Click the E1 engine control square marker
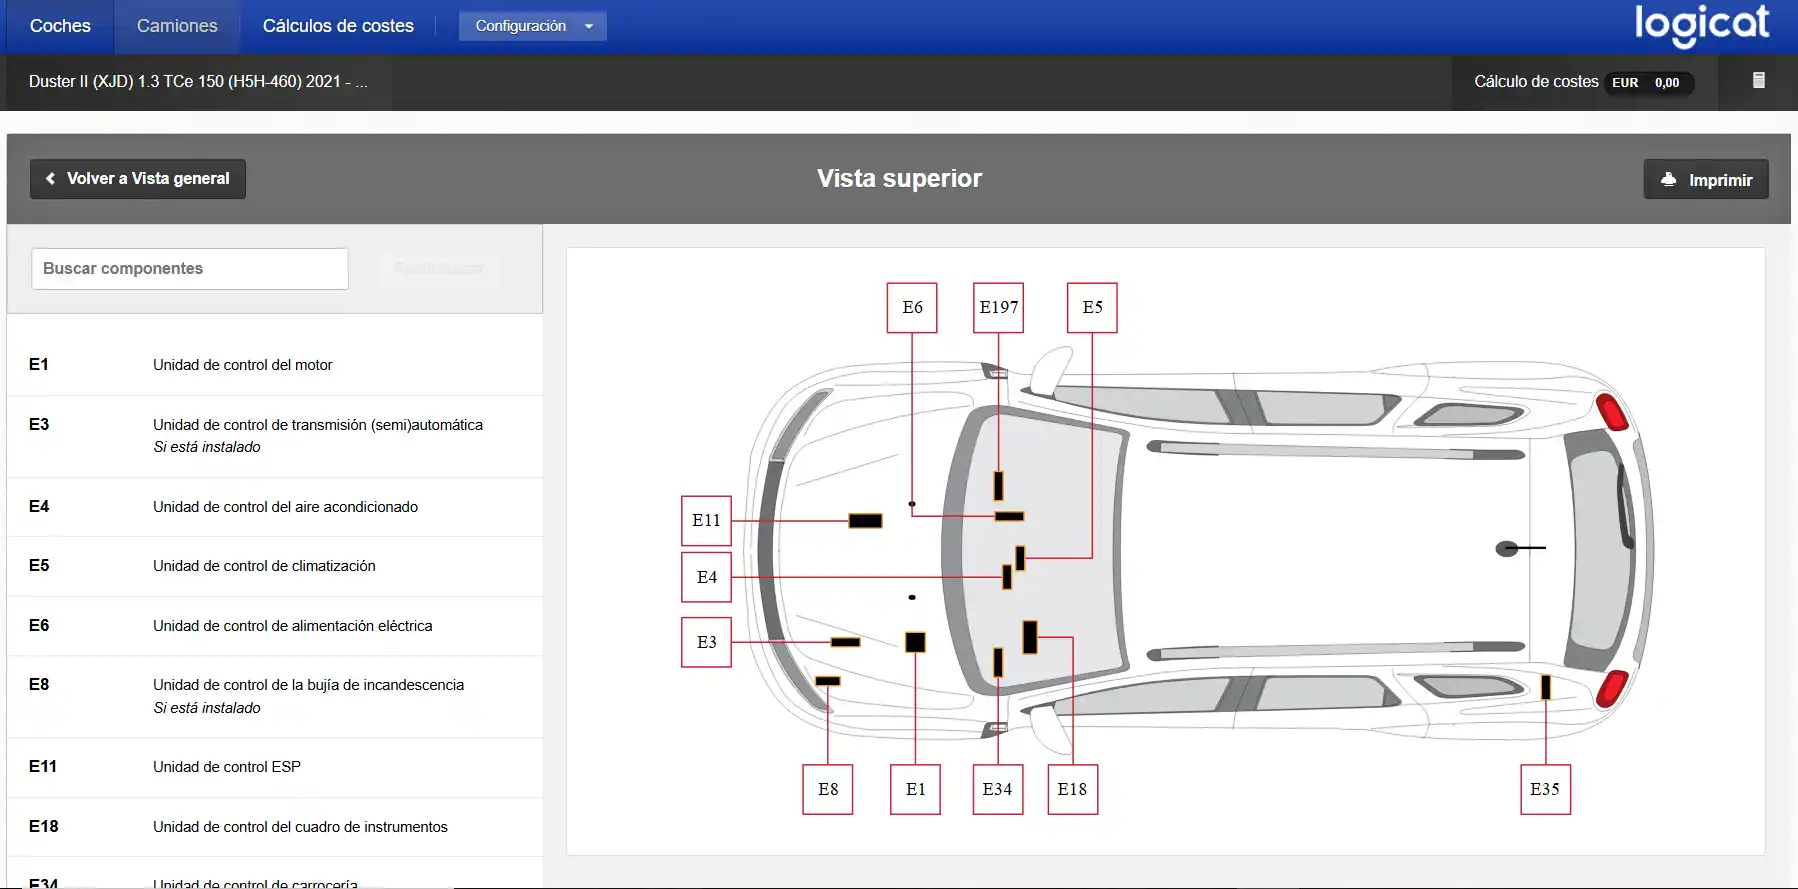This screenshot has width=1798, height=889. pyautogui.click(x=915, y=642)
